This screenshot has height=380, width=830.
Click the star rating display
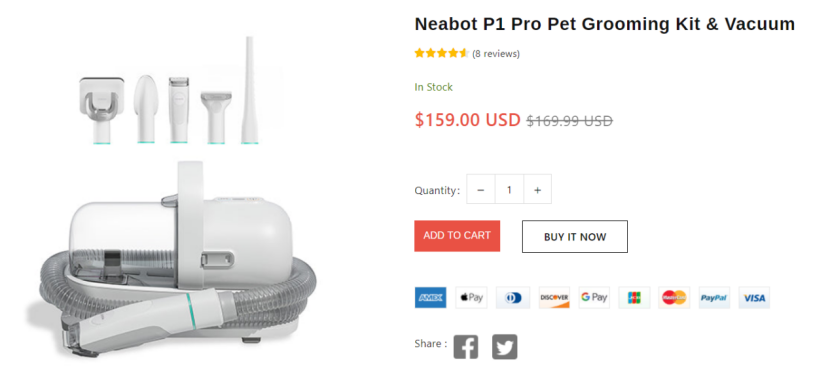[x=442, y=53]
